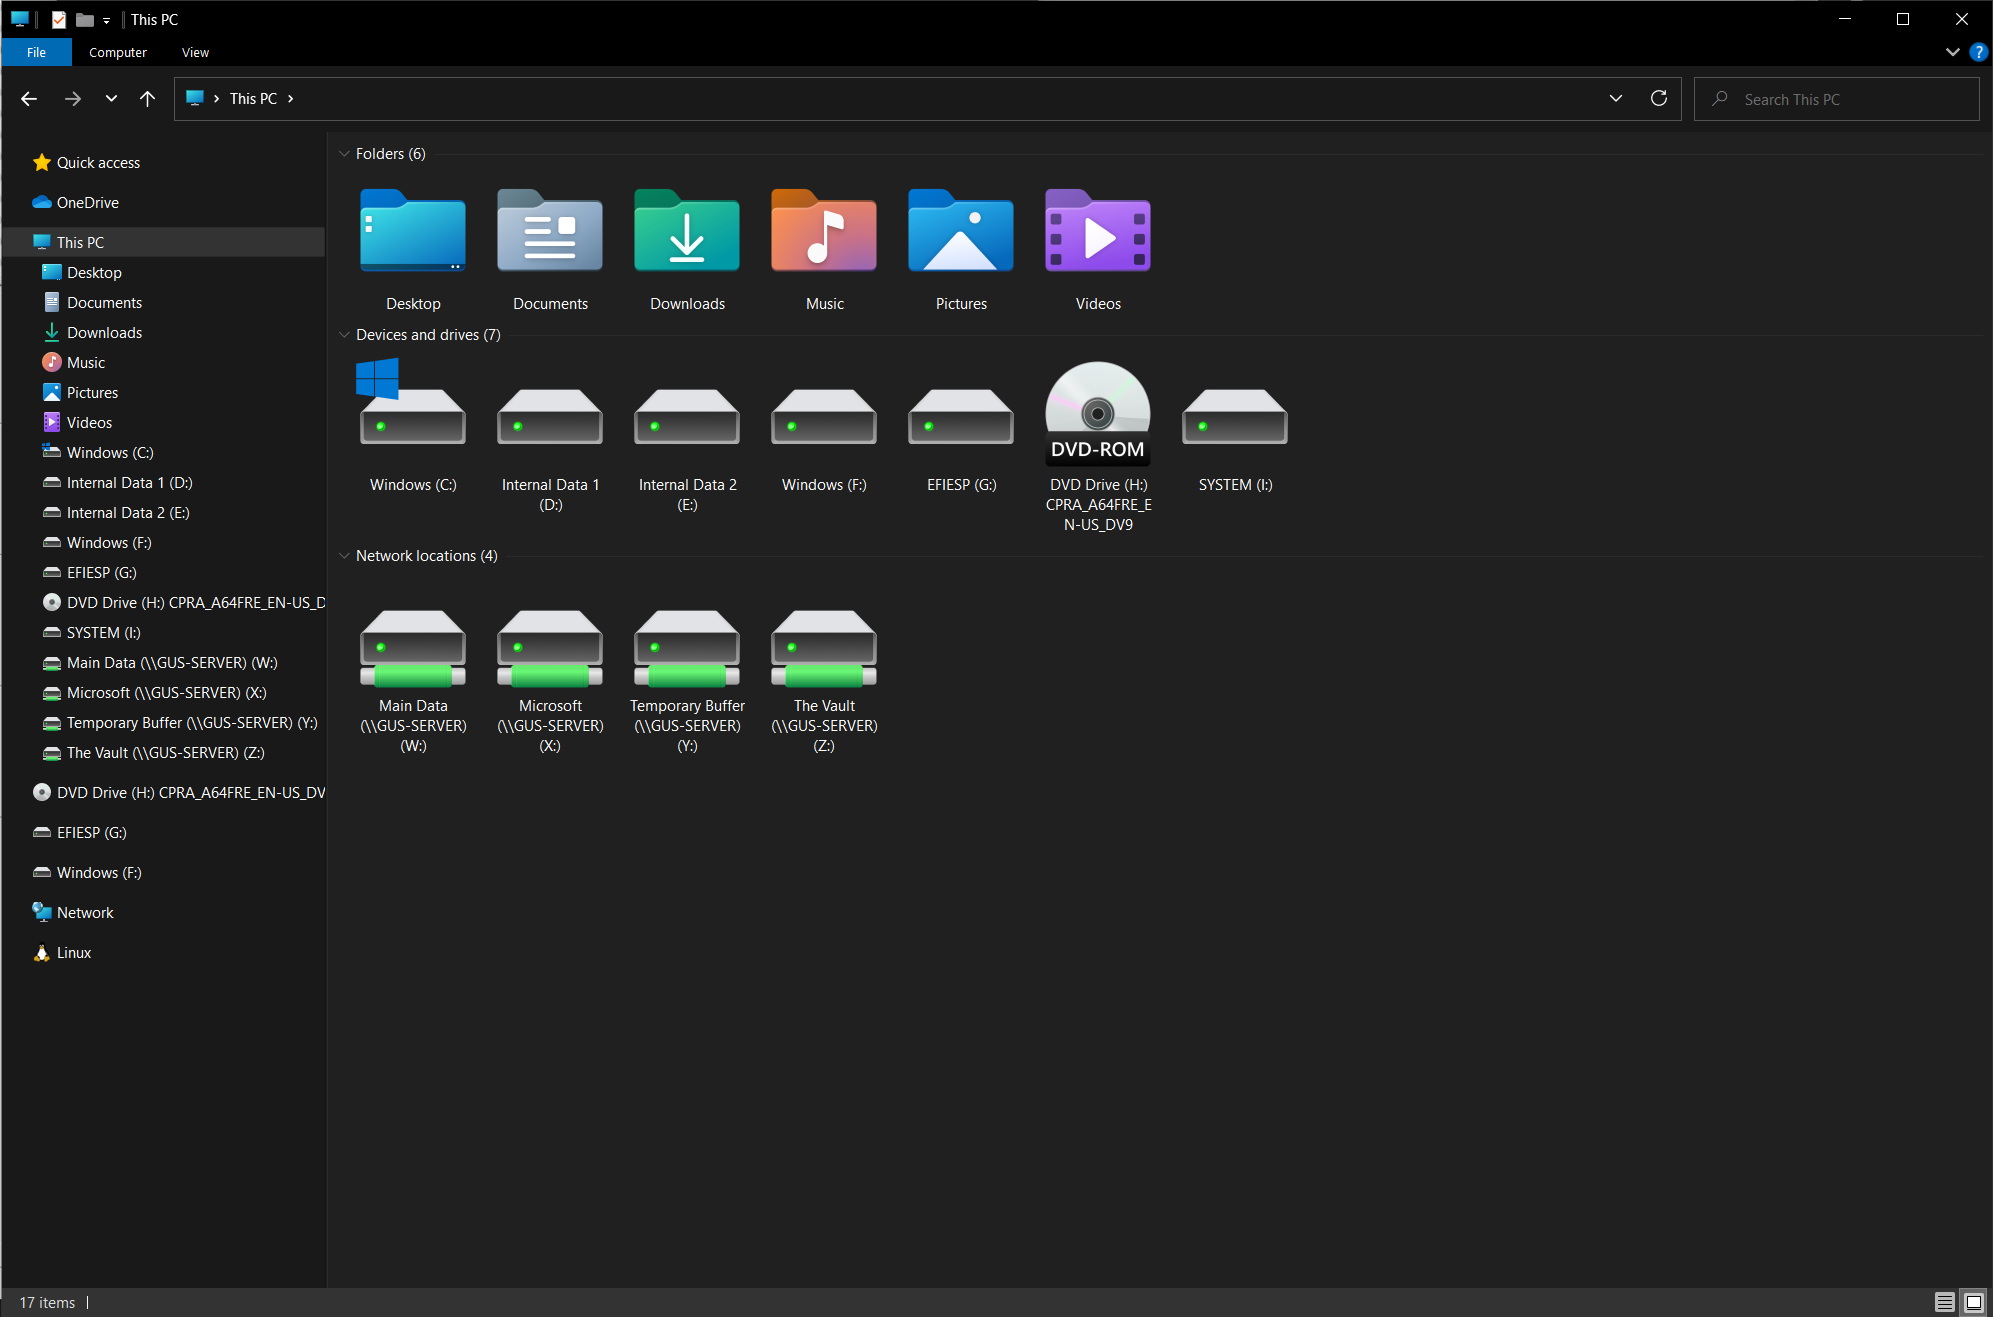
Task: Collapse the Folders (6) group
Action: coord(344,154)
